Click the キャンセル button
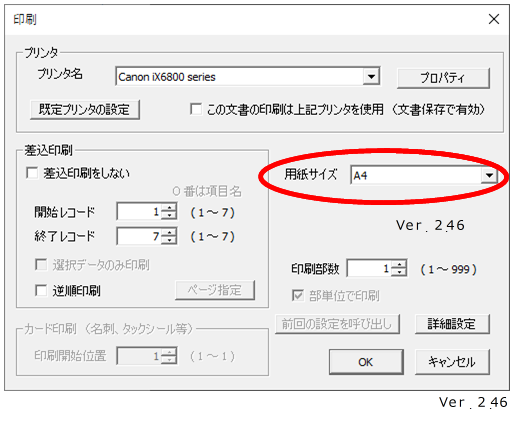 (452, 362)
